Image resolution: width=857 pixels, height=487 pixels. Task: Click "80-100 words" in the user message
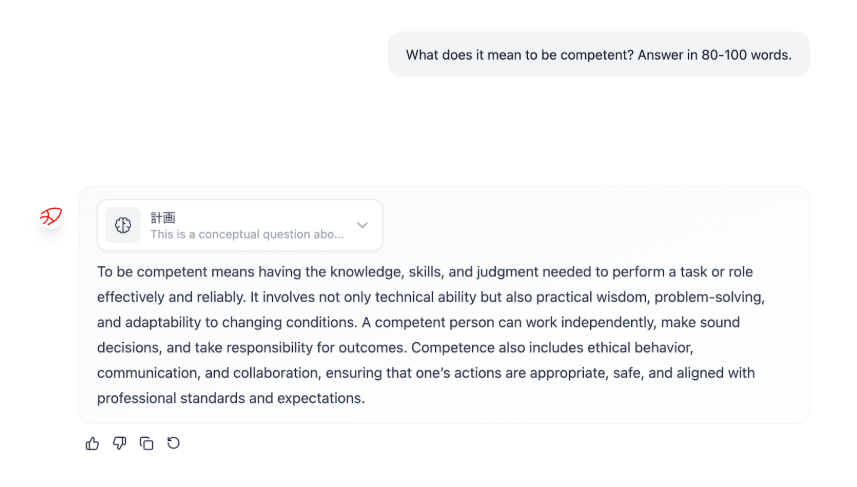tap(745, 55)
